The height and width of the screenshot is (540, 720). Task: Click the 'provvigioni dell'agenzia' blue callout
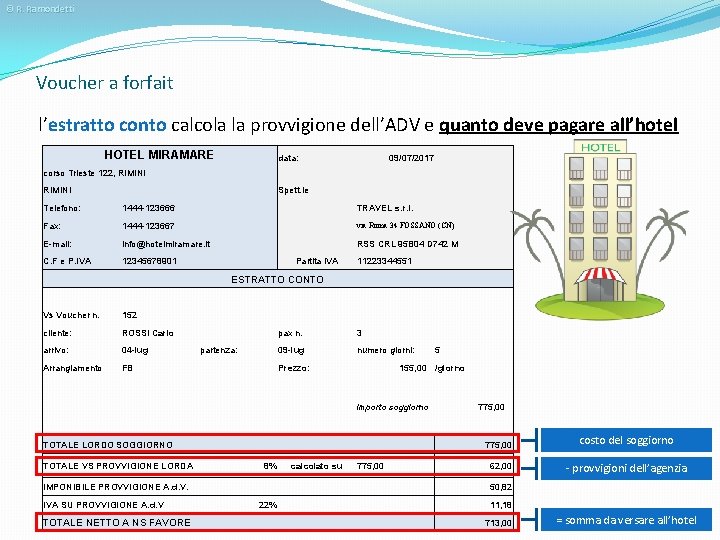point(626,468)
